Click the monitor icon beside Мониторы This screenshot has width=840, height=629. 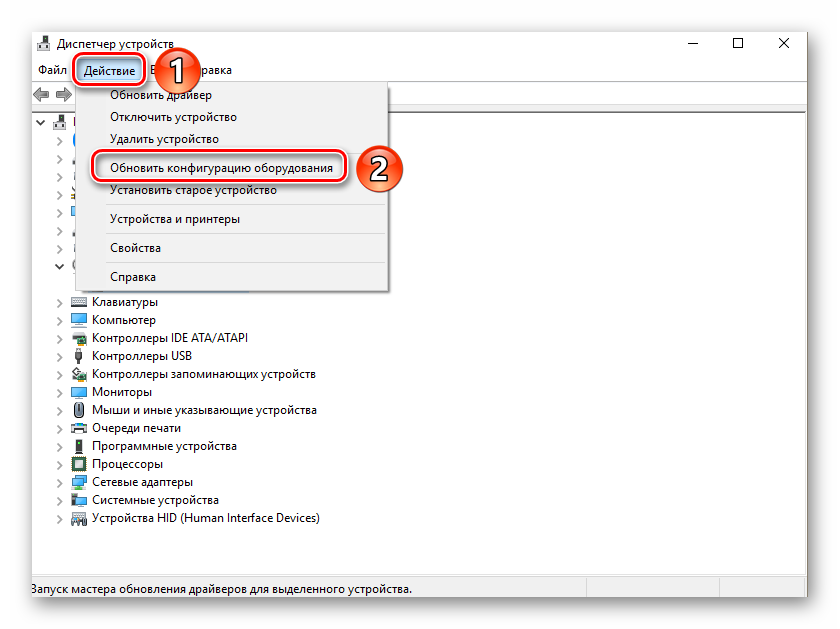79,392
